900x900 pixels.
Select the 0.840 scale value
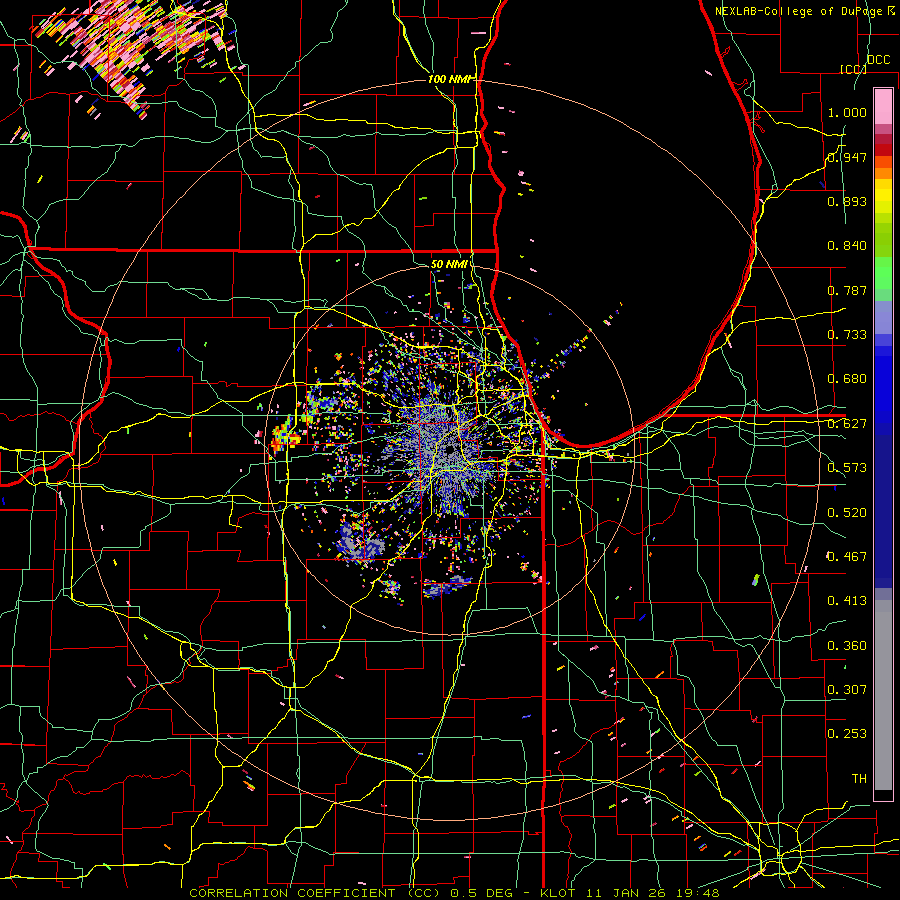pyautogui.click(x=847, y=246)
